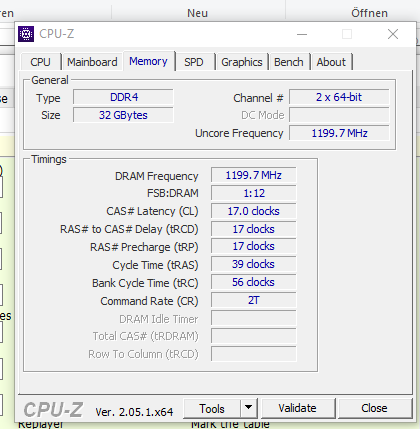420x429 pixels.
Task: Close CPU-Z with the title bar X
Action: pos(393,34)
